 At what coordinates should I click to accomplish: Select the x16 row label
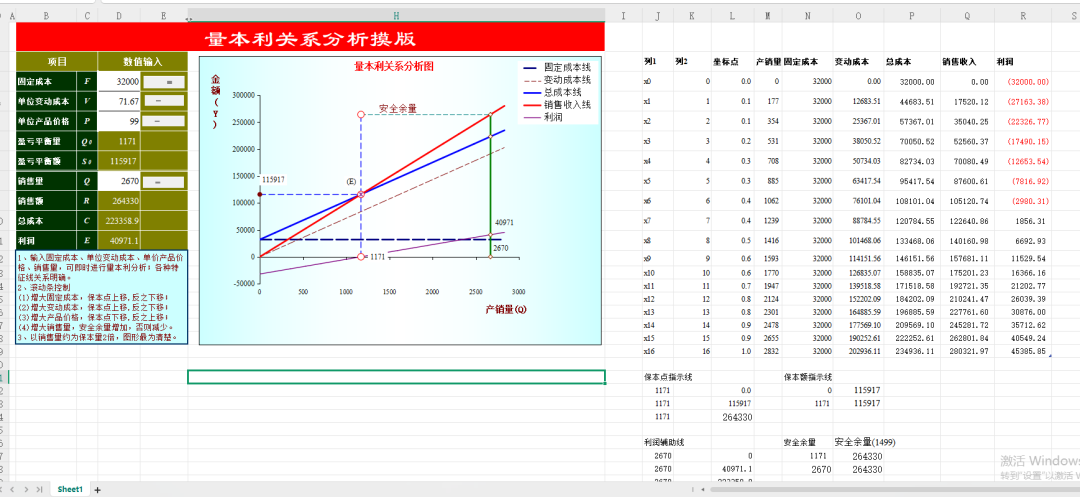(658, 351)
